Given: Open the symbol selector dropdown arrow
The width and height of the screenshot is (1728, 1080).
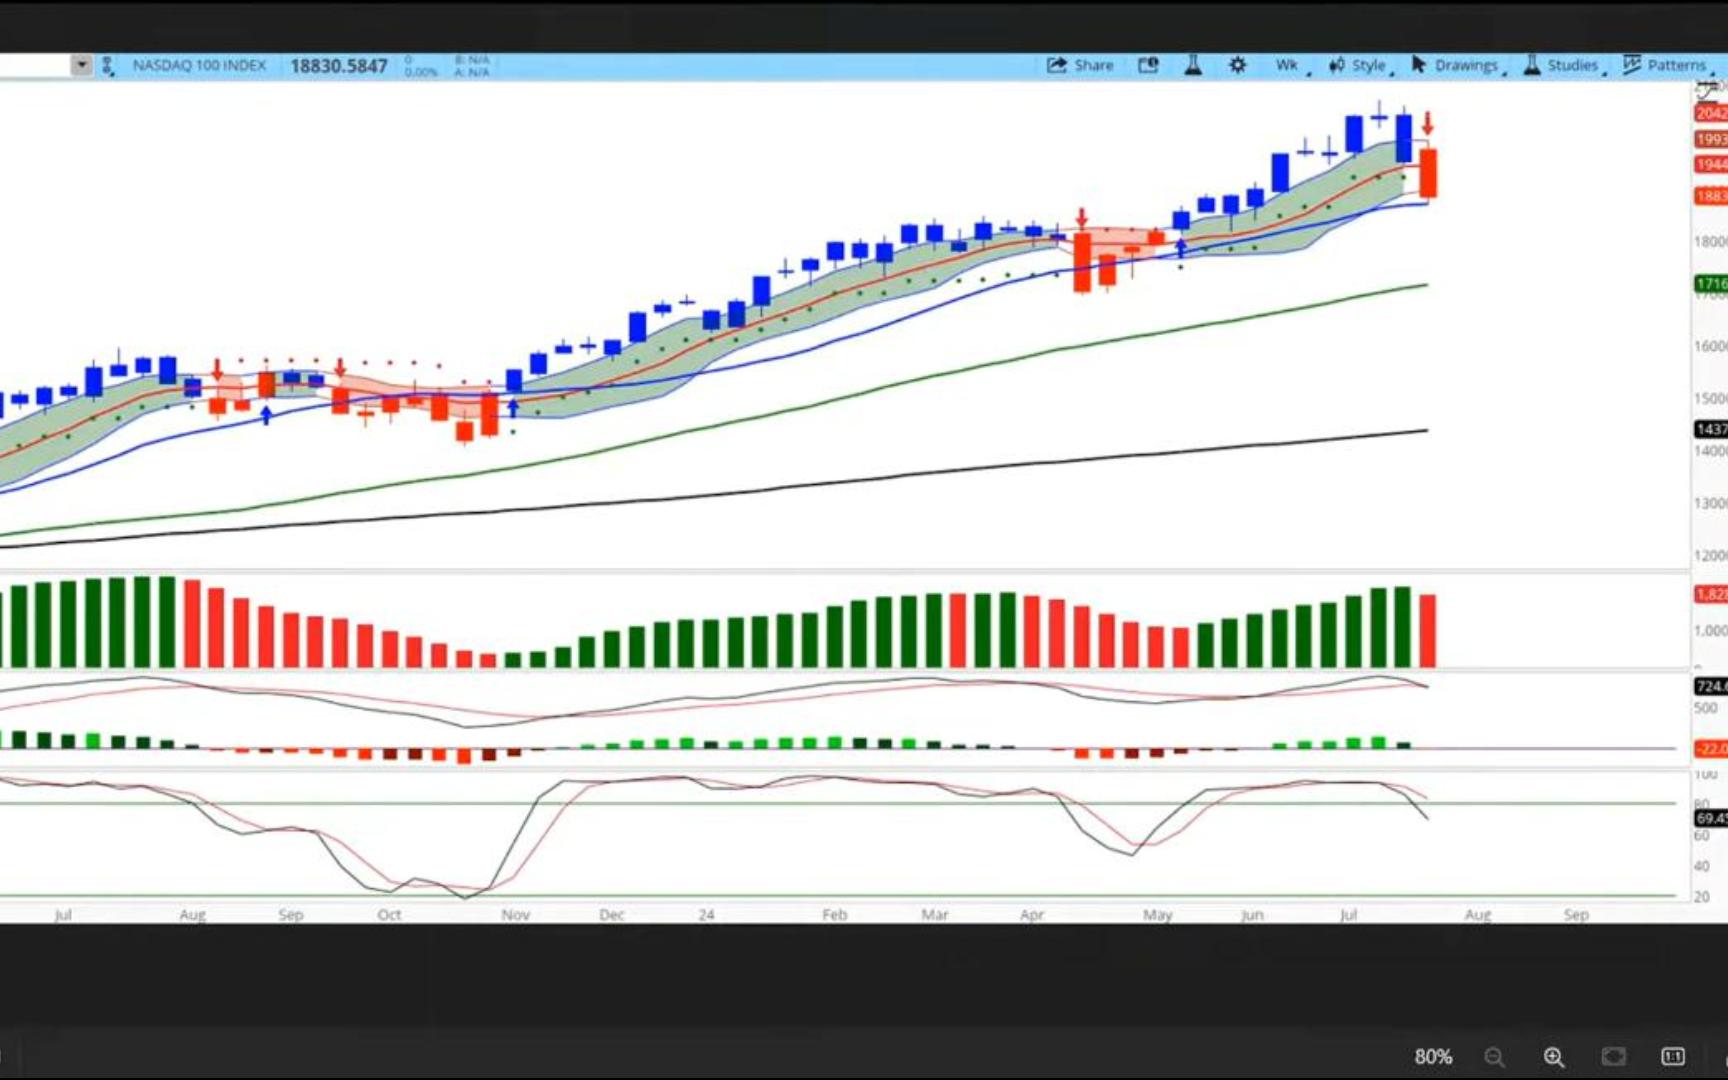Looking at the screenshot, I should click(81, 66).
